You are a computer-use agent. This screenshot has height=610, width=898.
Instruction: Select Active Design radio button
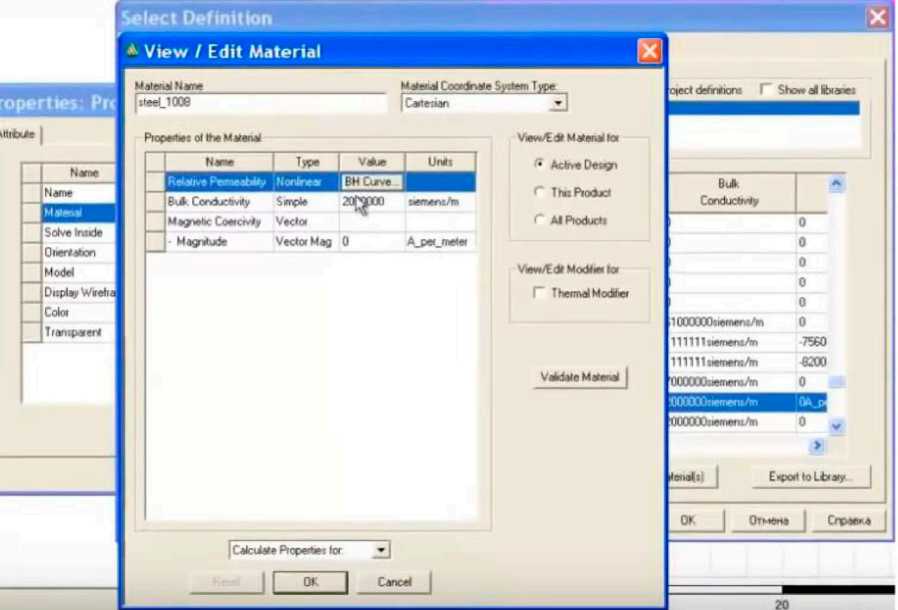pos(539,164)
